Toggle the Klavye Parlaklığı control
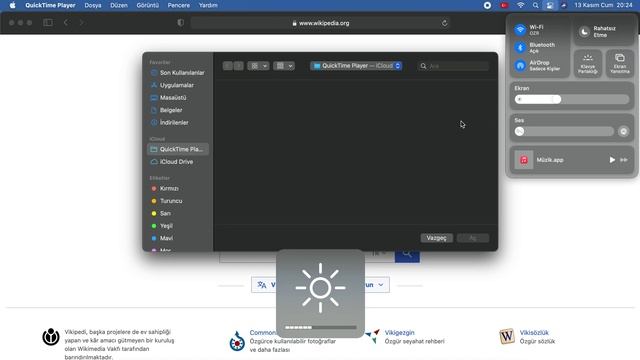Image resolution: width=640 pixels, height=360 pixels. tap(588, 63)
